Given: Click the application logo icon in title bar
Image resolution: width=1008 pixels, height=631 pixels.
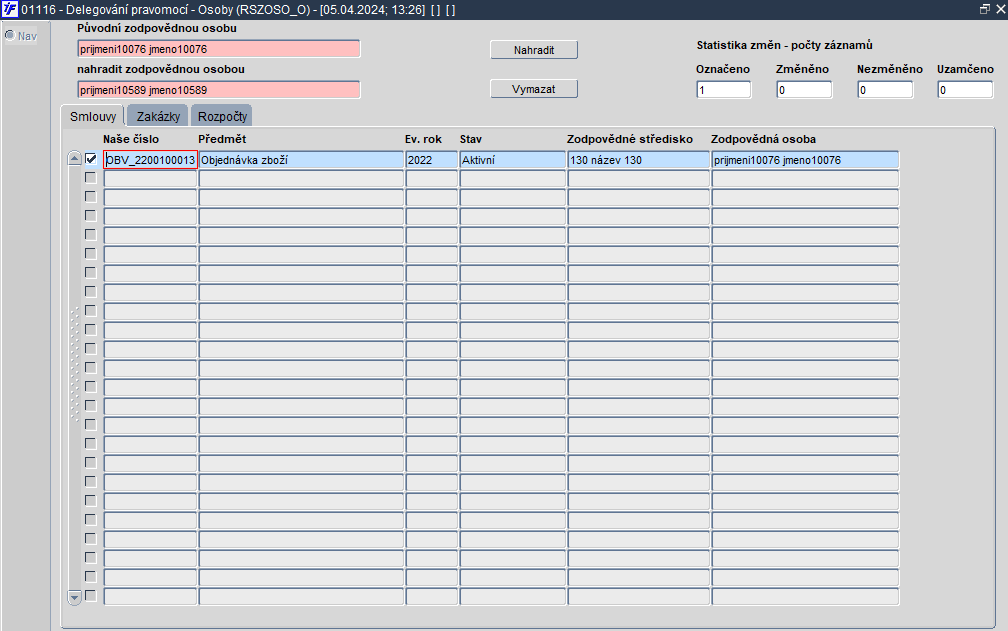Looking at the screenshot, I should (x=10, y=9).
